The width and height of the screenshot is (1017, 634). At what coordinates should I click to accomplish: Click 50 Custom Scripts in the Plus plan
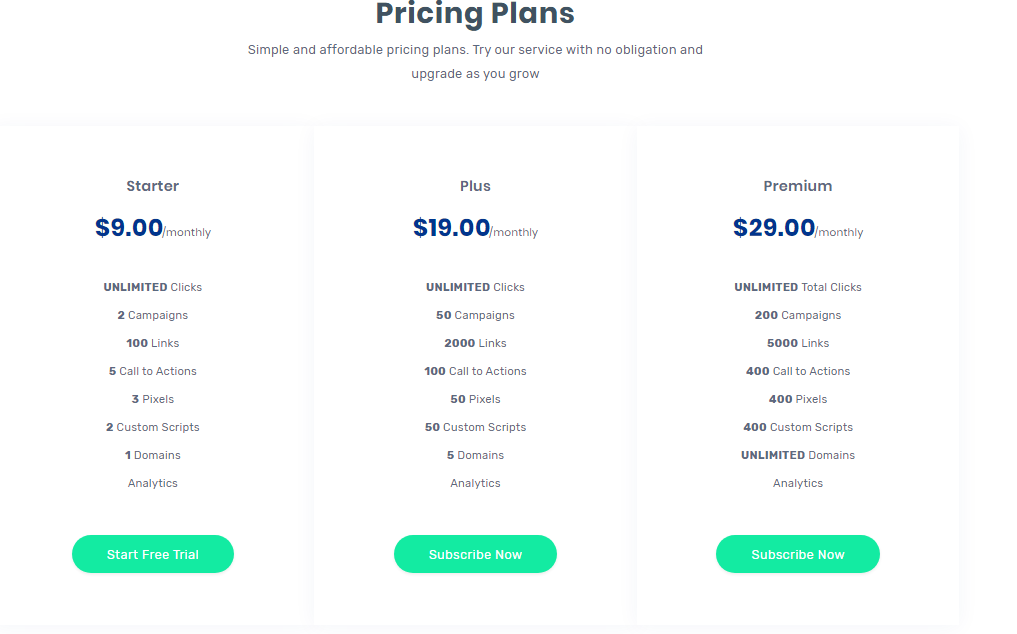coord(475,427)
